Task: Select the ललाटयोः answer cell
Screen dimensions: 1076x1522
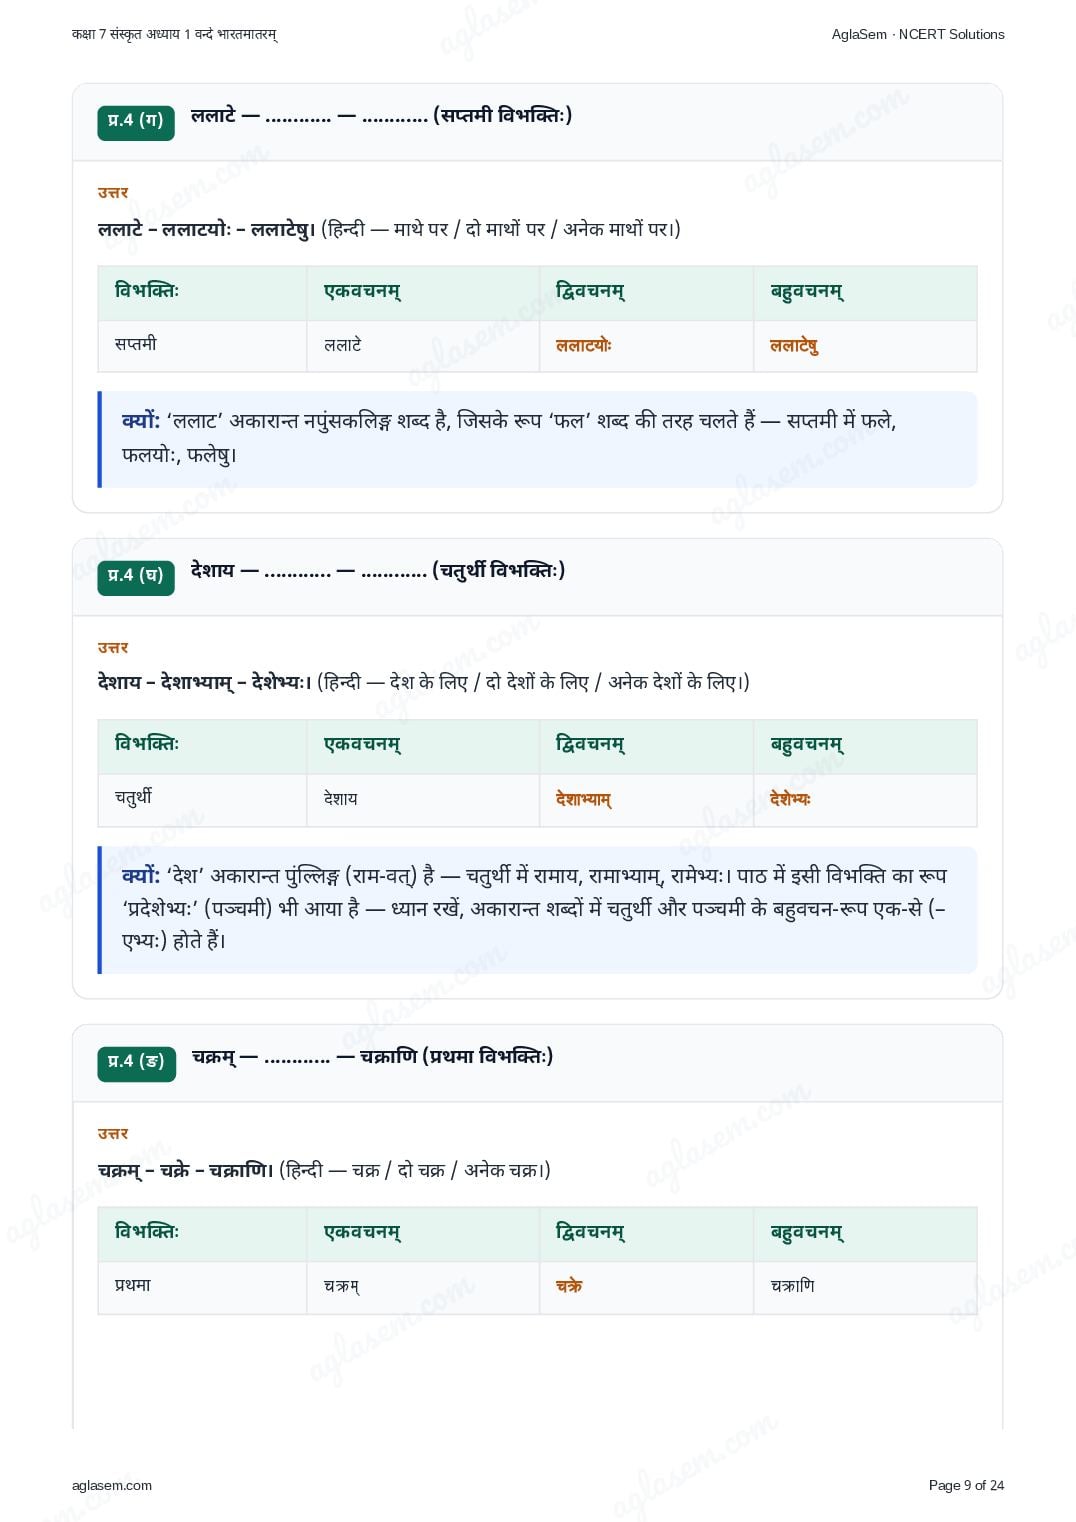Action: coord(646,346)
